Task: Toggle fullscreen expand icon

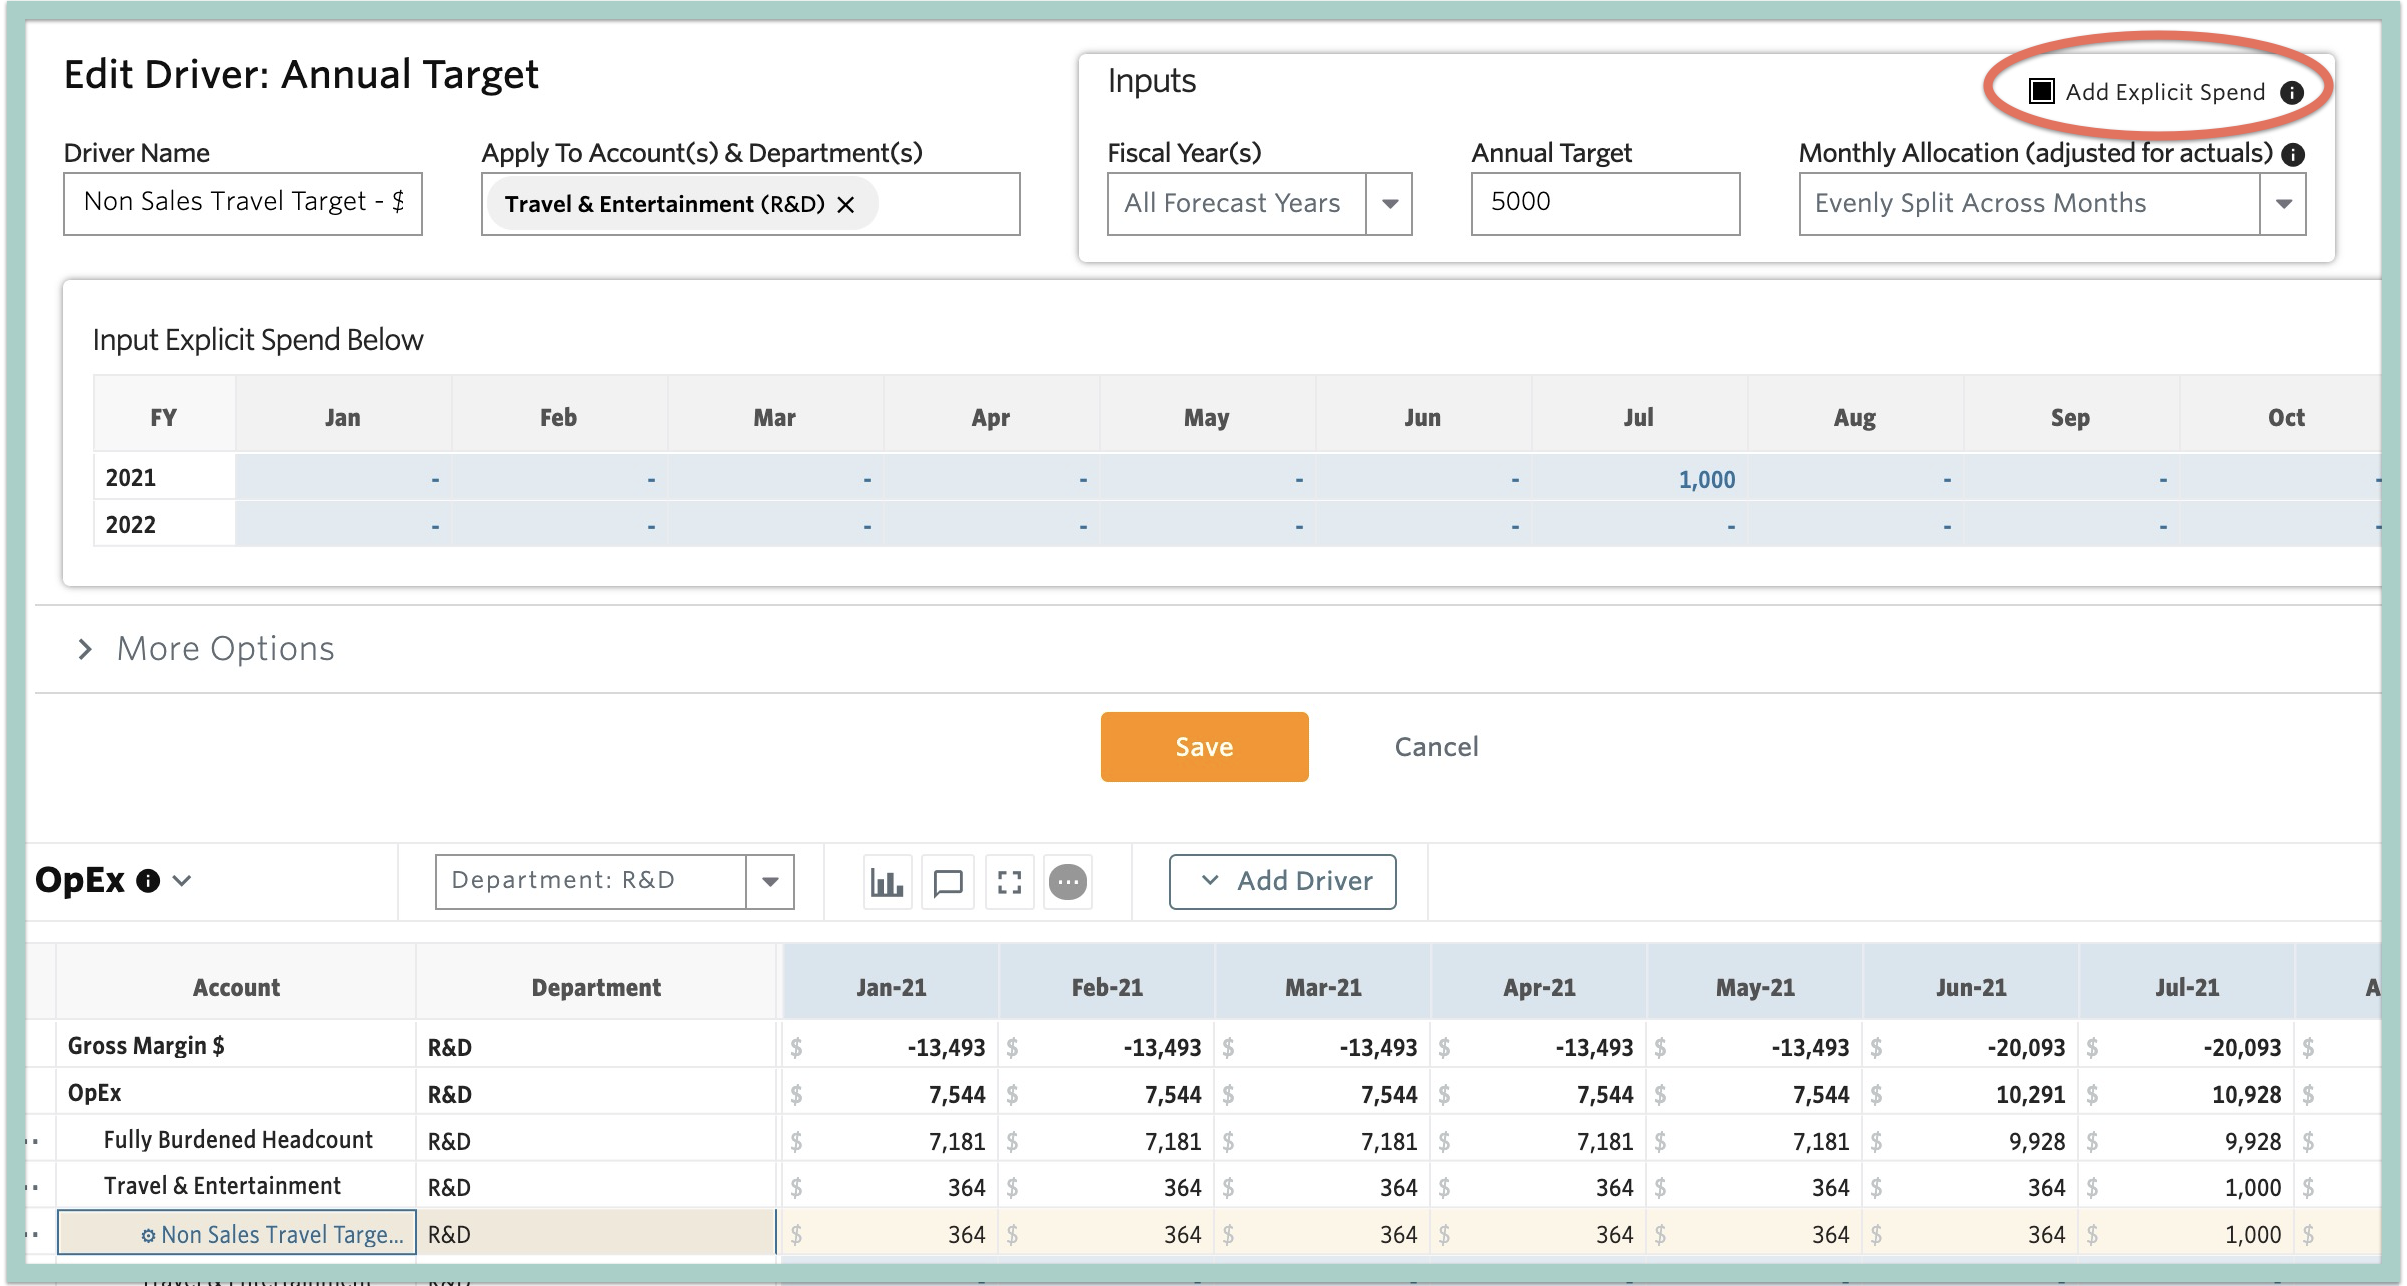Action: pos(1010,882)
